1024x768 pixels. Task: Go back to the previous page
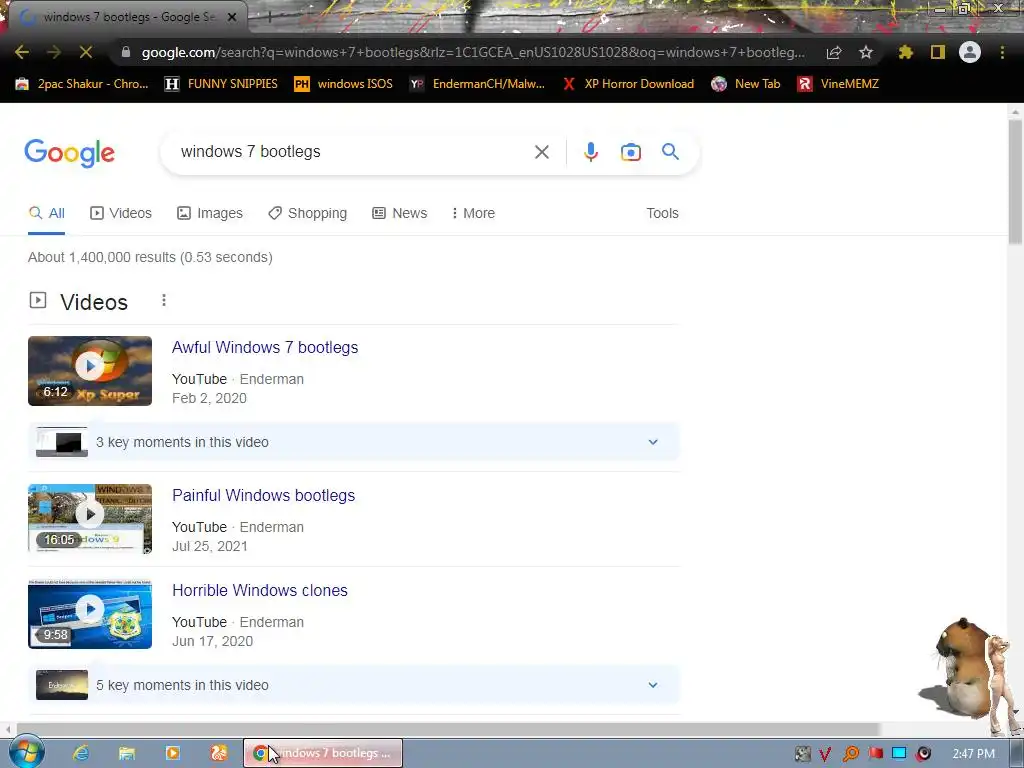click(22, 52)
